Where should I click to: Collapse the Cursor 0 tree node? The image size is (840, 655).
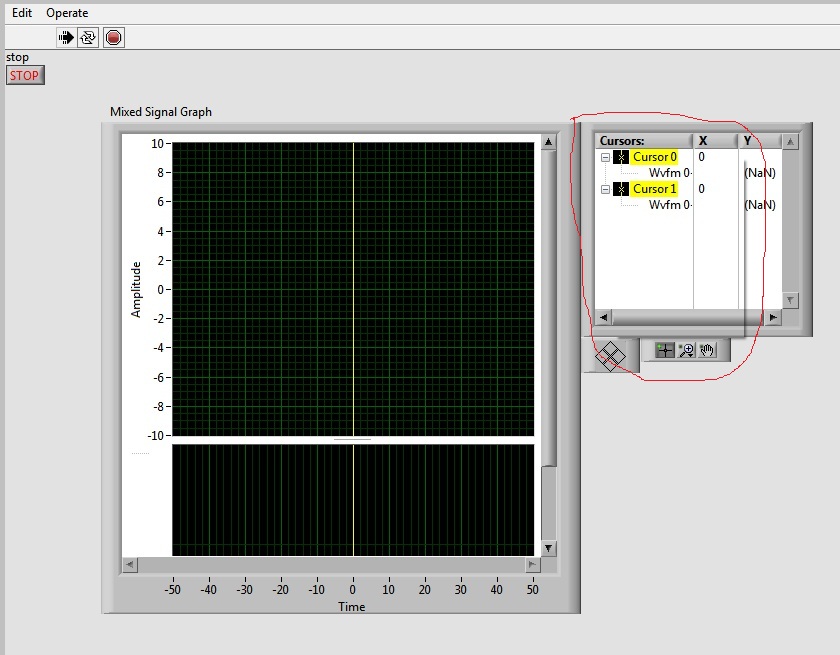point(605,157)
